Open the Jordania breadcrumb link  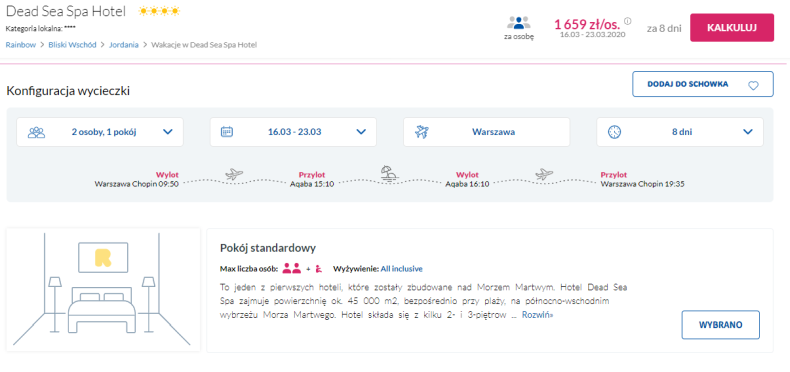(x=123, y=45)
